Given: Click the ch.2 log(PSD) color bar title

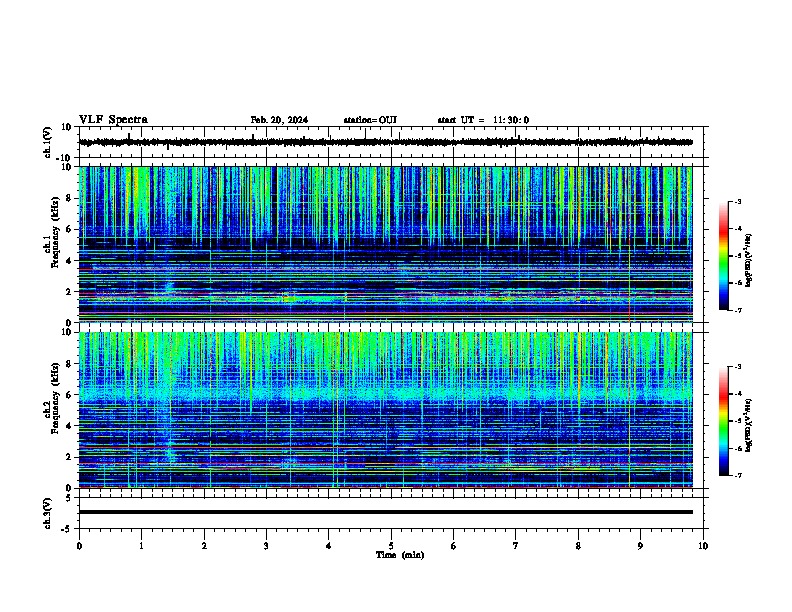Looking at the screenshot, I should tap(749, 425).
